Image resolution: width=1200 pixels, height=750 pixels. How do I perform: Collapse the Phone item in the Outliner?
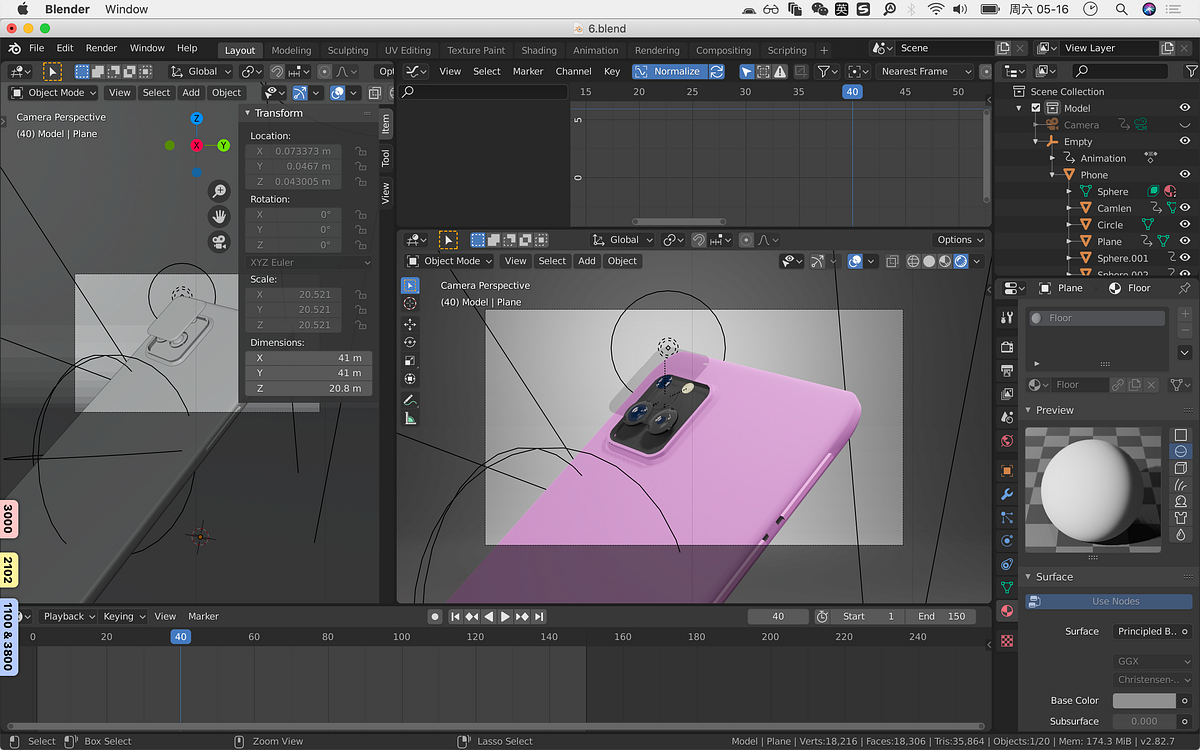[1052, 175]
